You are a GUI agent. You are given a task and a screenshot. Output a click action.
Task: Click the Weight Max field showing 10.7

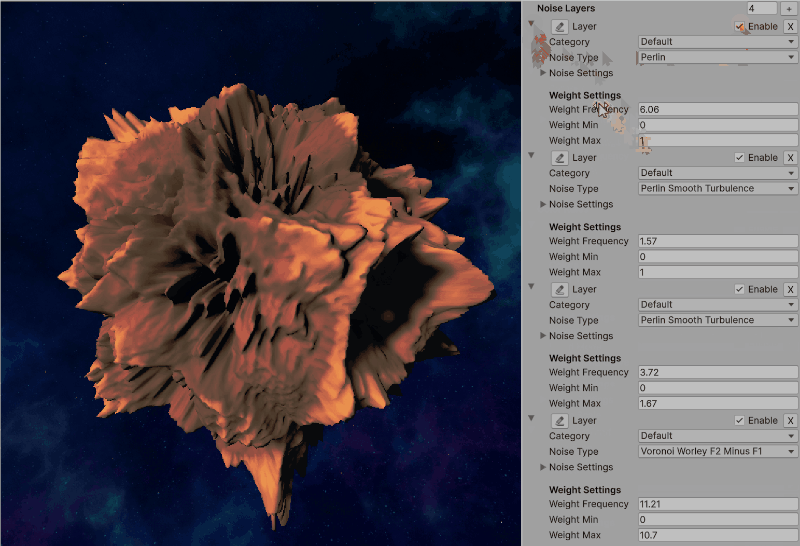pos(717,535)
